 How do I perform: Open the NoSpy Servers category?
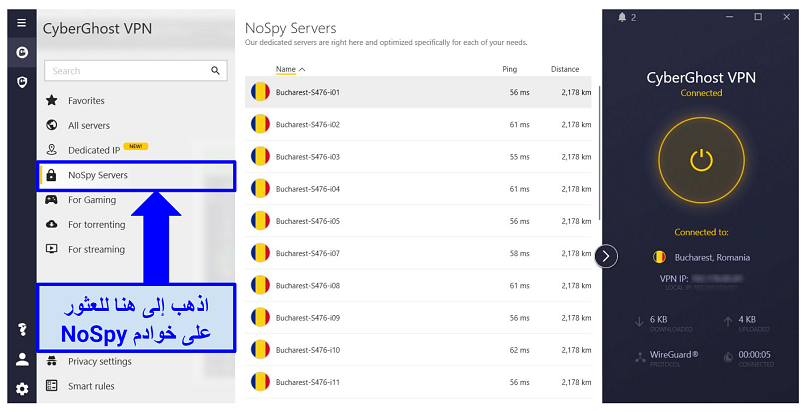136,175
